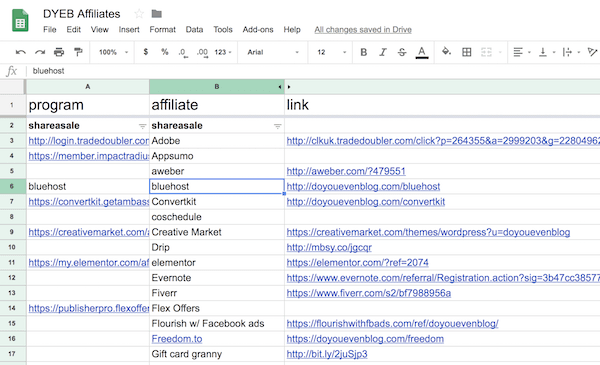Select the Creative Market cell
This screenshot has width=600, height=365.
pos(217,232)
